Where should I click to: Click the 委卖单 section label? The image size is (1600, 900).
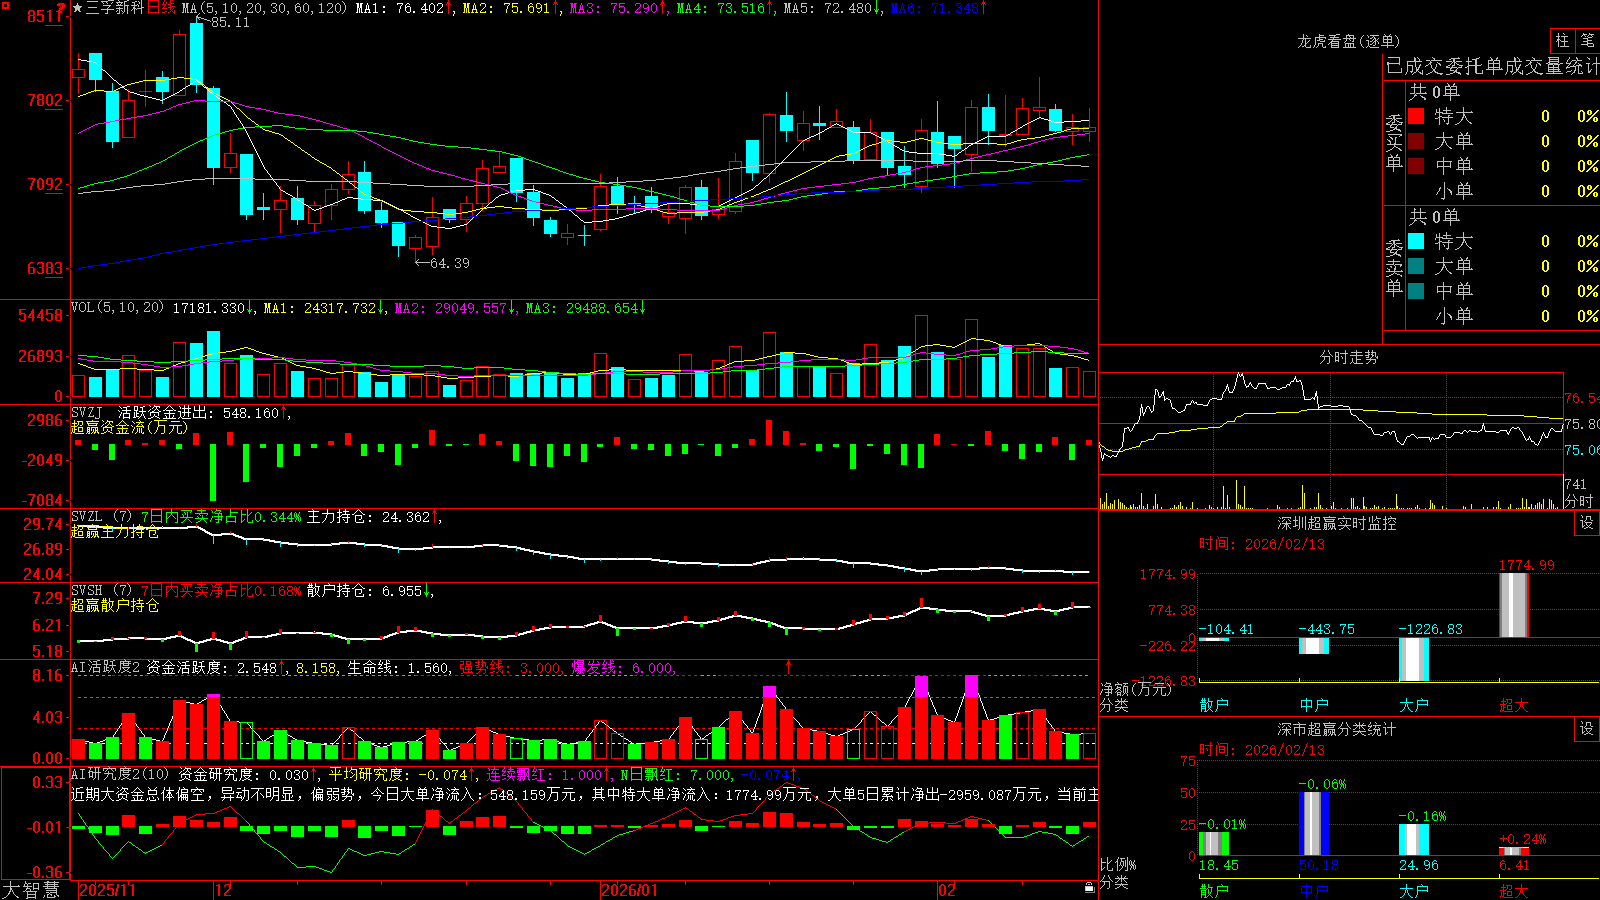(x=1394, y=268)
